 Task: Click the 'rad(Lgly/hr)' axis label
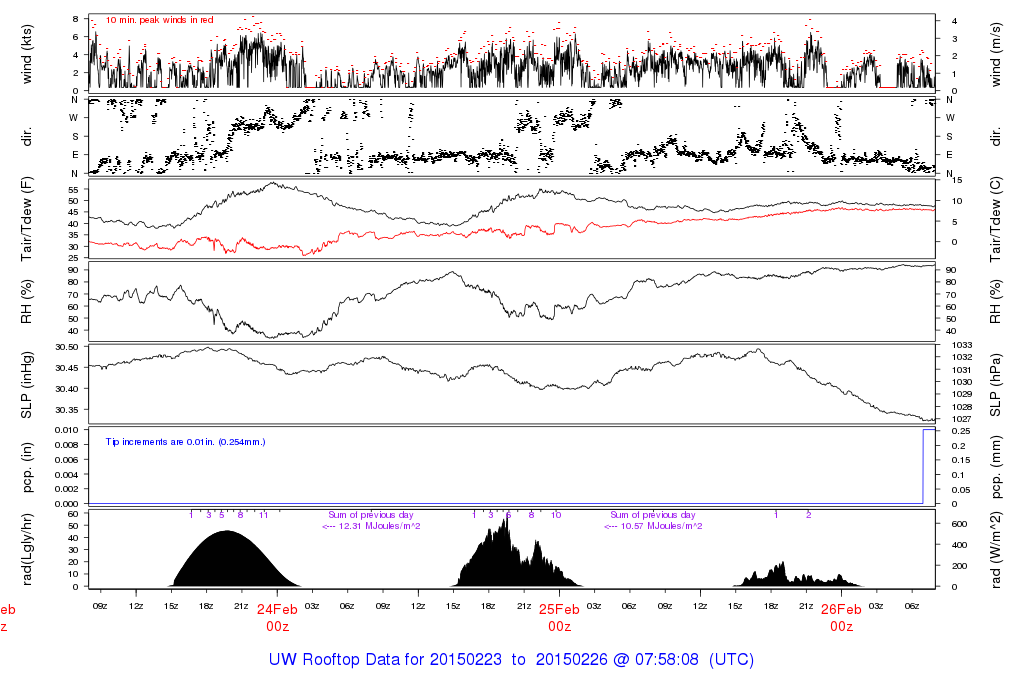point(27,548)
